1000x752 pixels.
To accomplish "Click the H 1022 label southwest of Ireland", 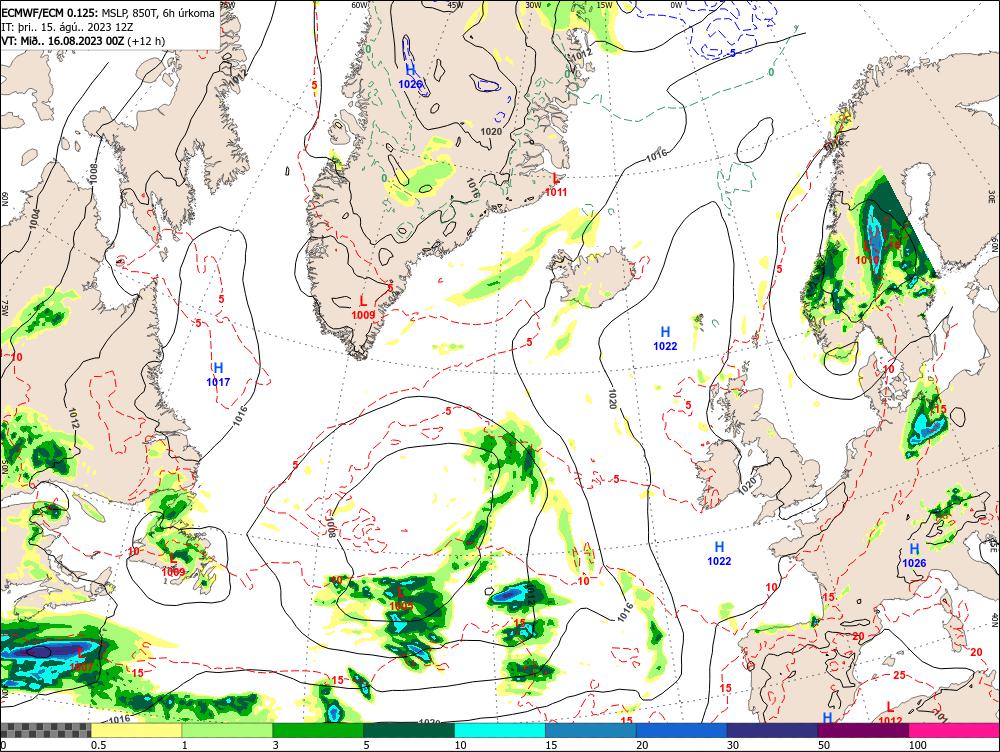I will [719, 553].
